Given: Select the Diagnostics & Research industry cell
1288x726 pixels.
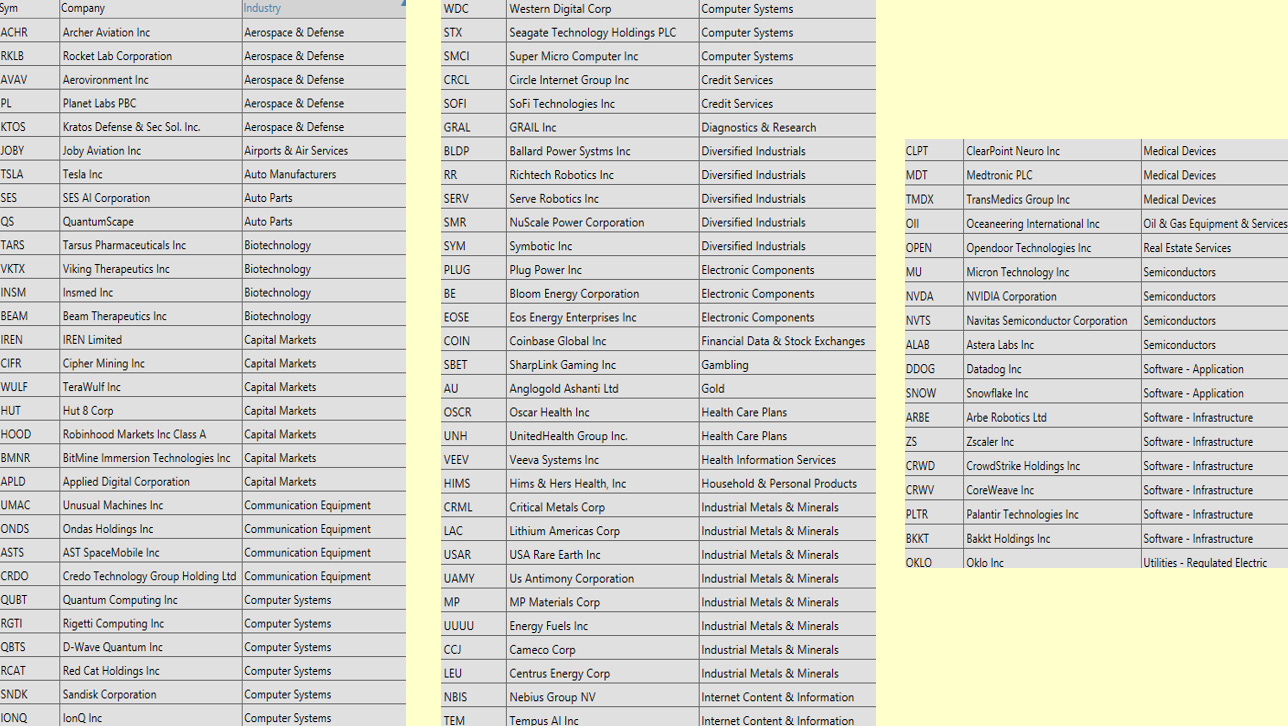Looking at the screenshot, I should click(787, 128).
